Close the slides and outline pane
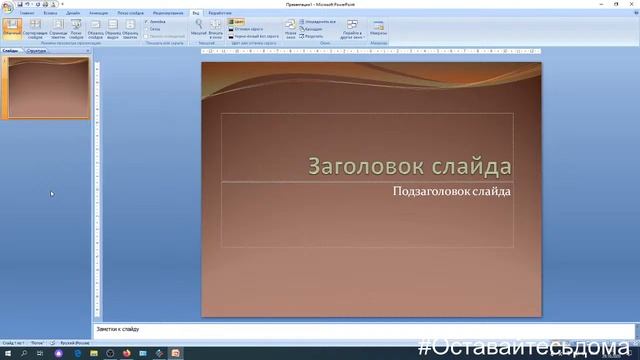Screen dimensions: 640x360 (x=88, y=51)
